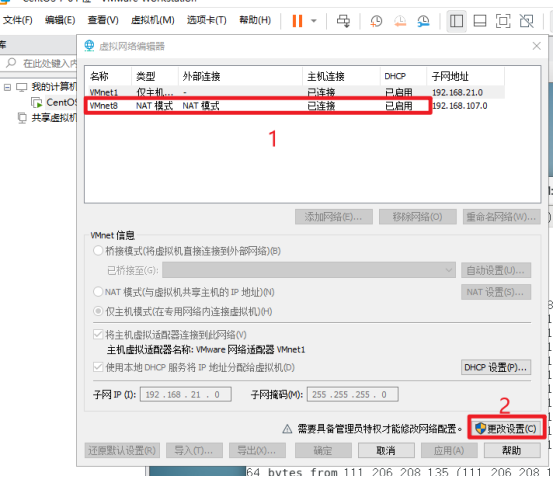Click the 自动设置(U)... button
Screen dimensions: 554x477
pos(496,270)
